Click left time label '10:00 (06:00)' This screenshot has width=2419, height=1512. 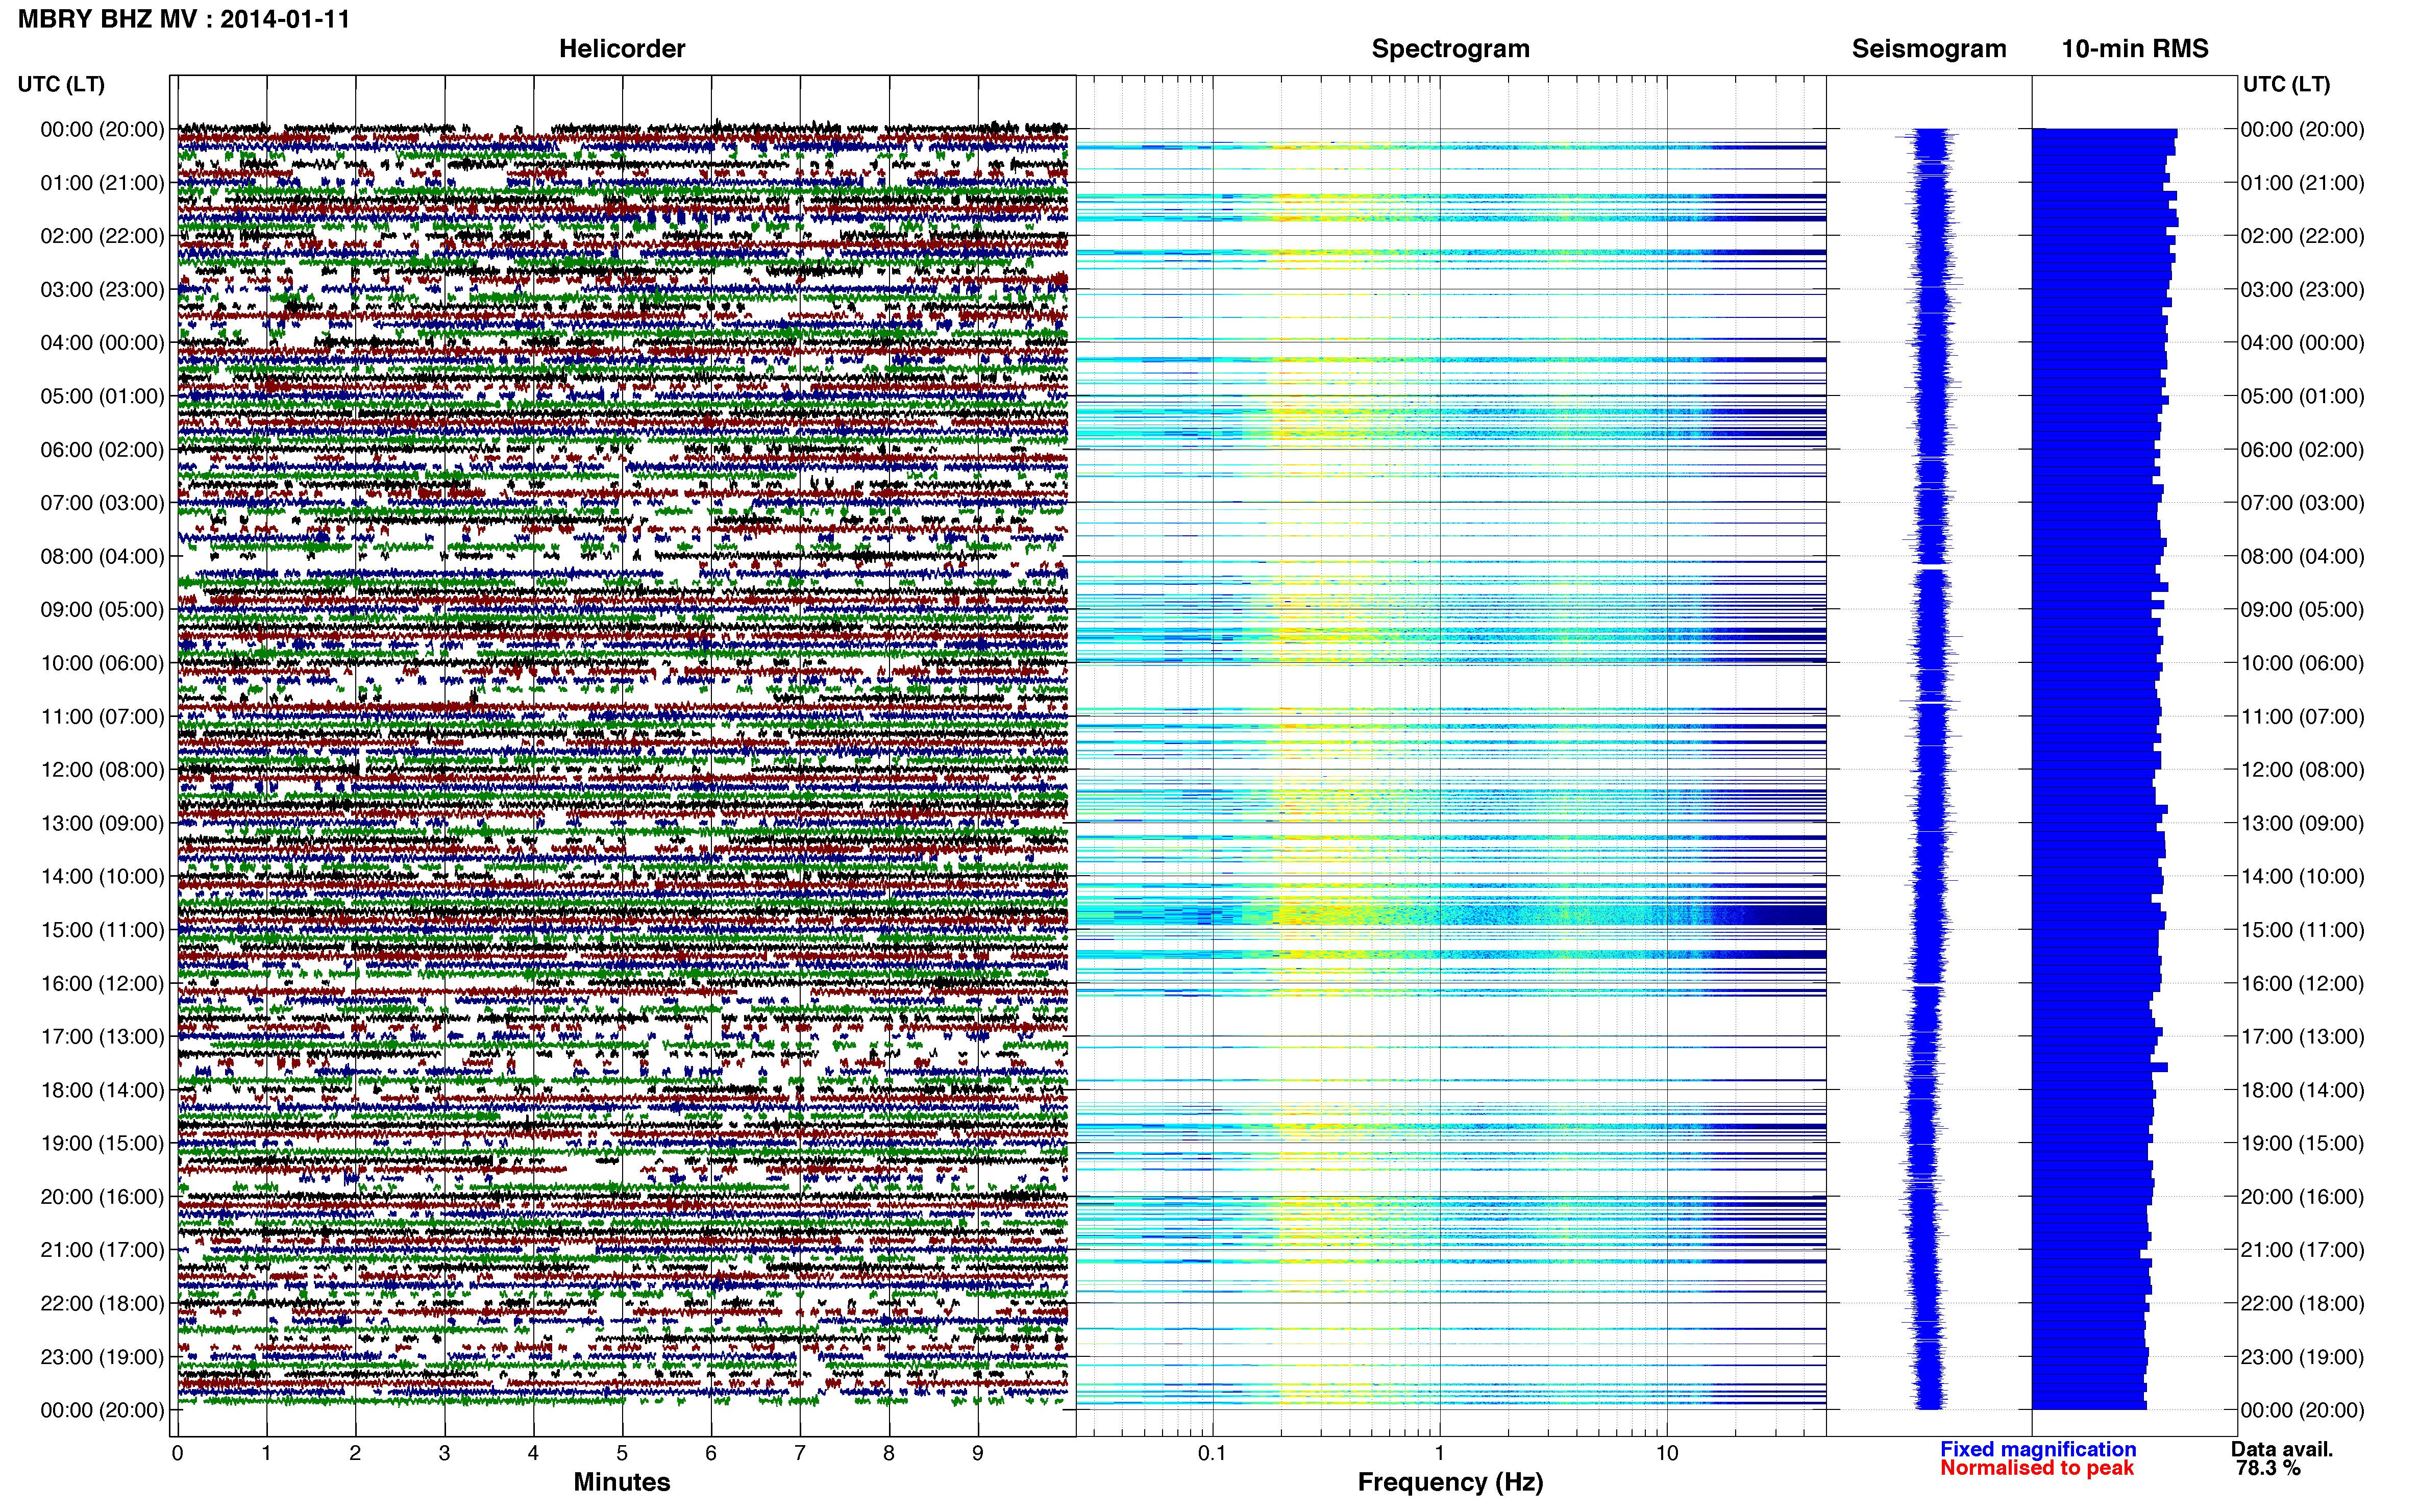(x=102, y=663)
